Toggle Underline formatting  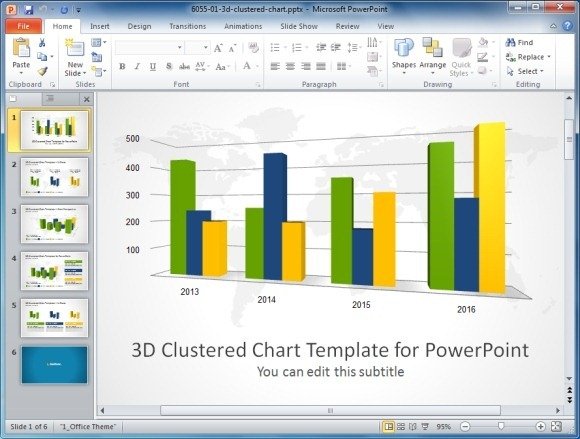click(153, 67)
